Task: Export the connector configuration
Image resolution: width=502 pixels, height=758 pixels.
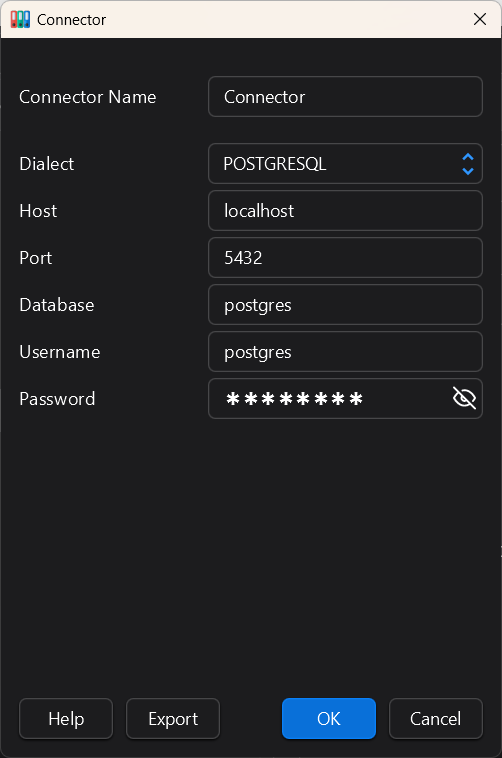Action: [173, 718]
